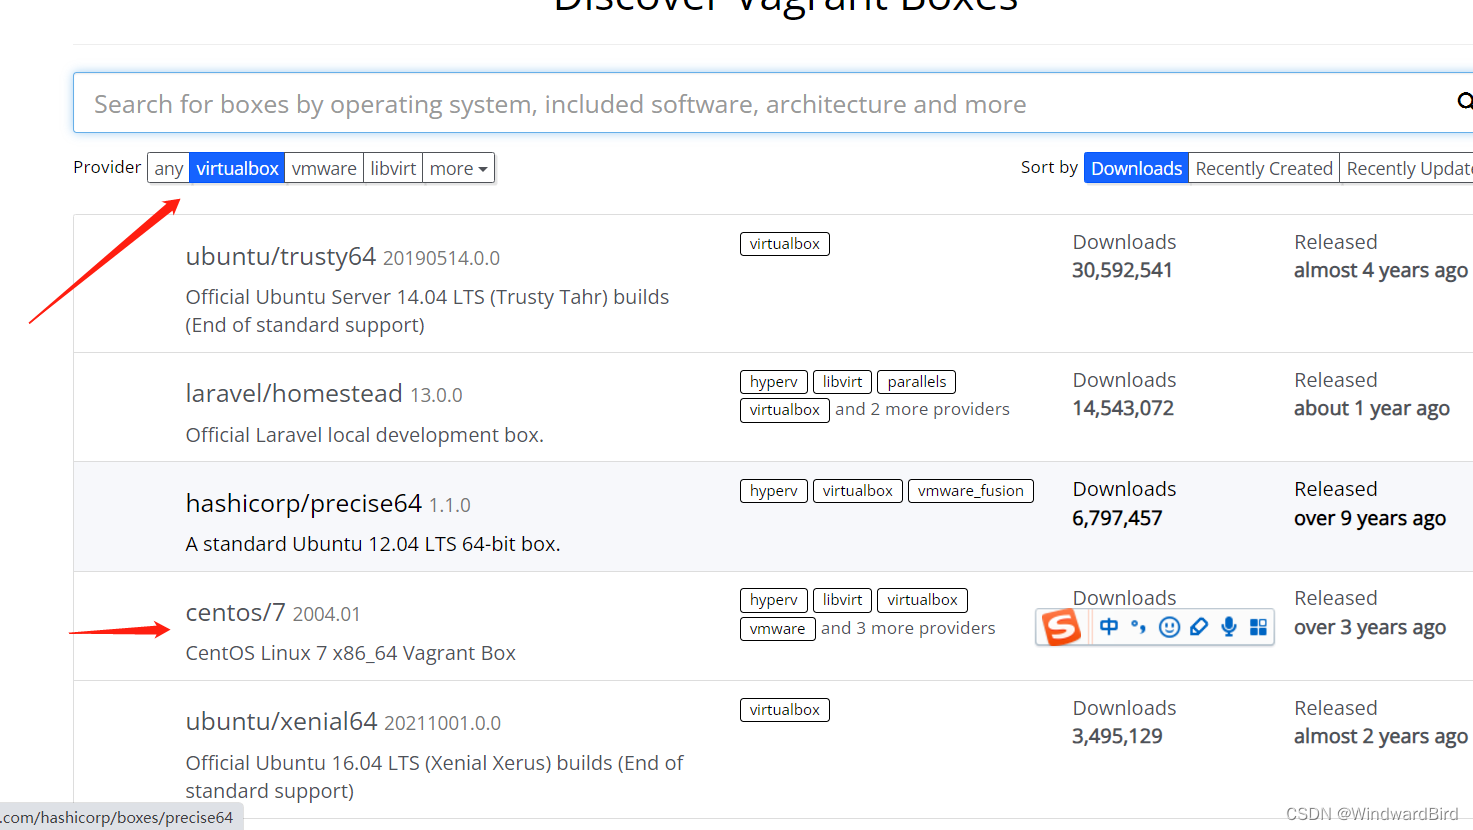Click 'Official Laravel local development box.' description

tap(365, 435)
